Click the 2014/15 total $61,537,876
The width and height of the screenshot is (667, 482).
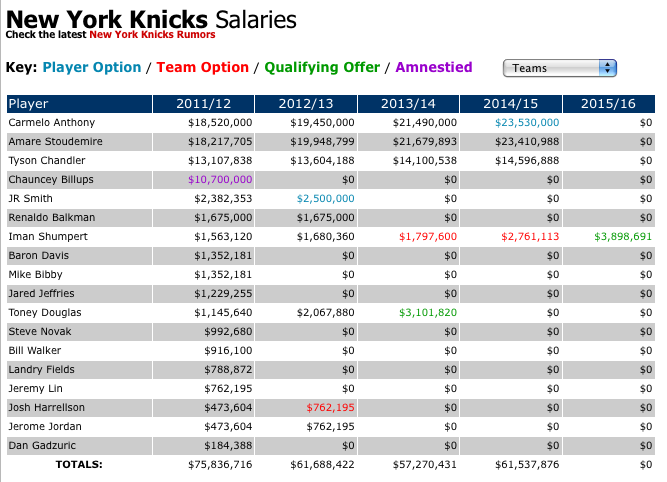click(x=527, y=465)
